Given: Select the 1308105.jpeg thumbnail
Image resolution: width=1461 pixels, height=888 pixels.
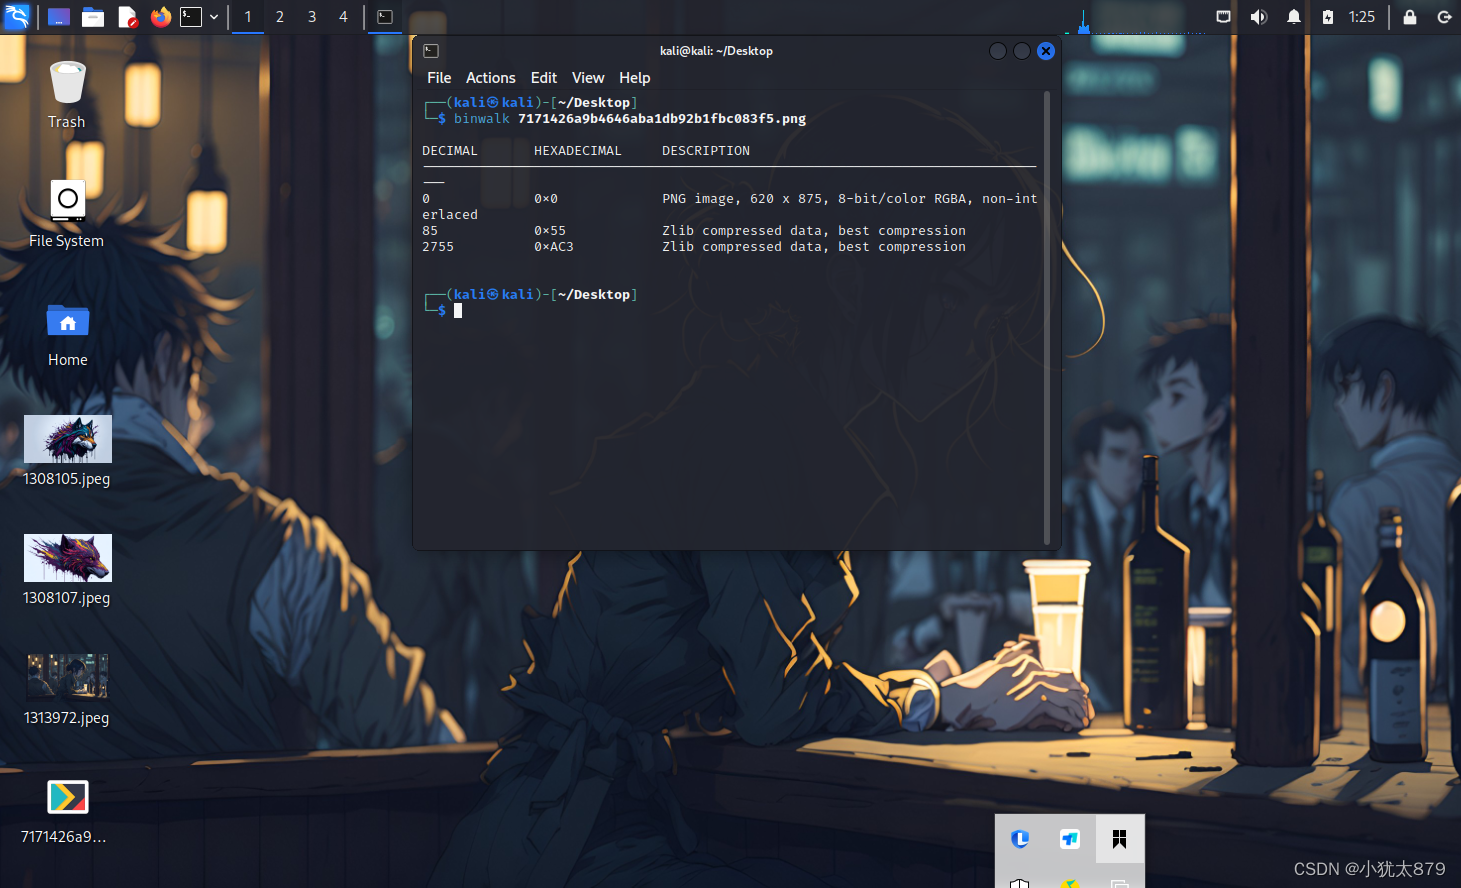Looking at the screenshot, I should tap(67, 439).
